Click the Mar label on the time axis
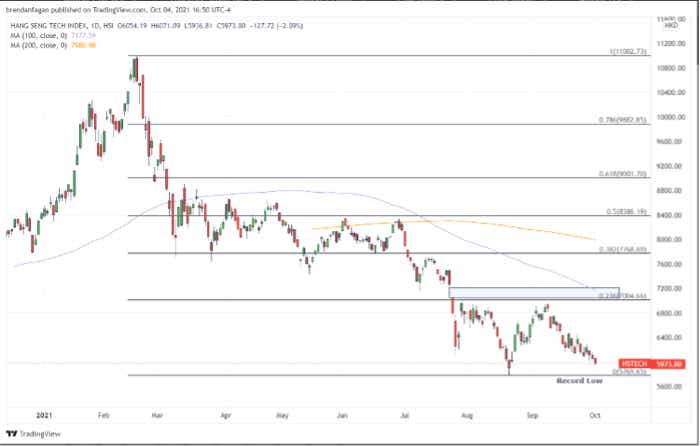The width and height of the screenshot is (700, 446). click(157, 415)
